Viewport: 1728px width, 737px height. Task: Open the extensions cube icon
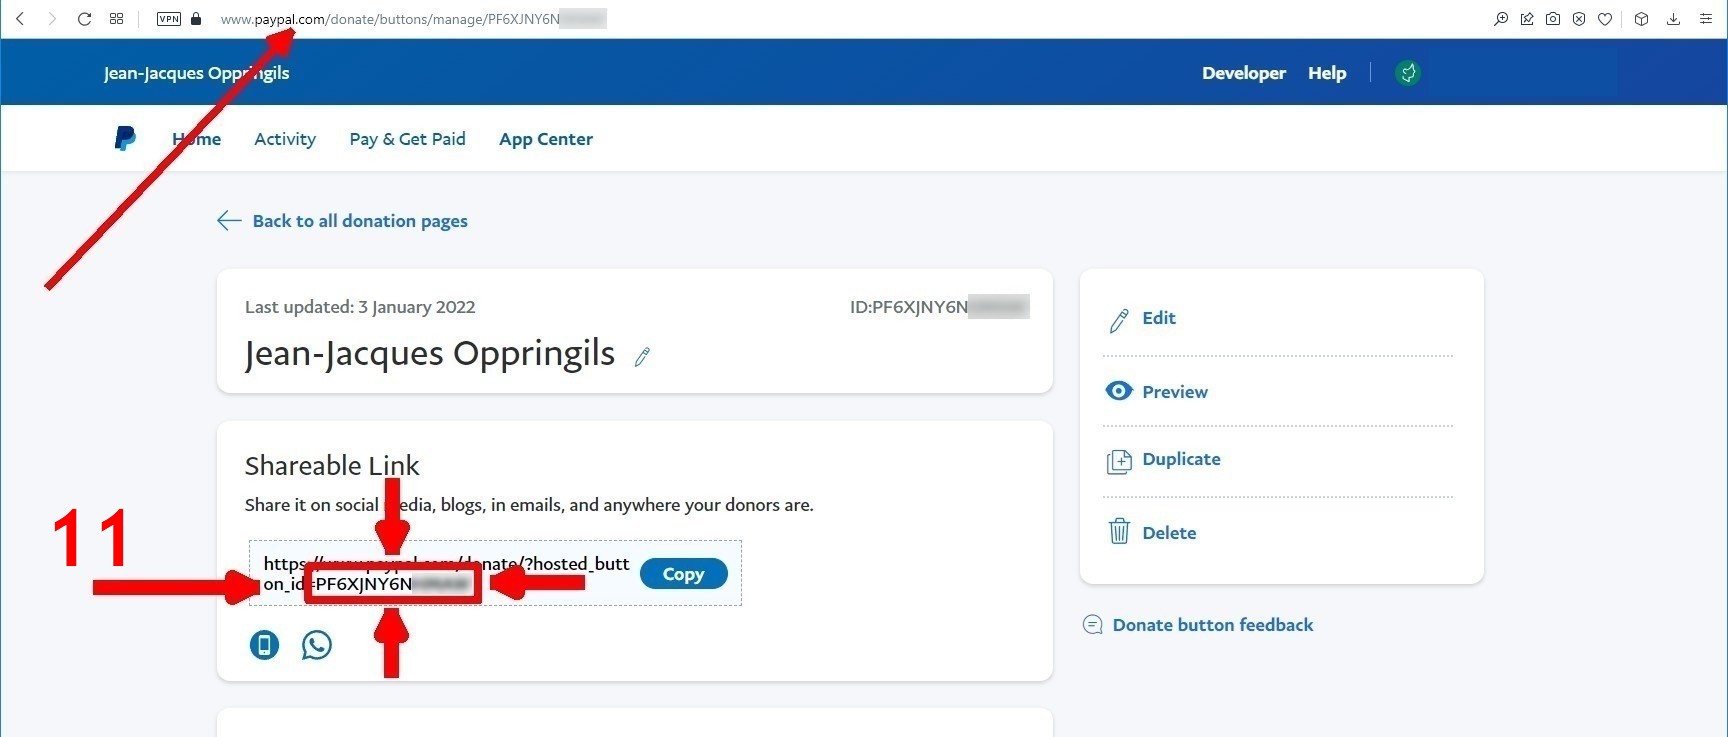(x=1641, y=19)
